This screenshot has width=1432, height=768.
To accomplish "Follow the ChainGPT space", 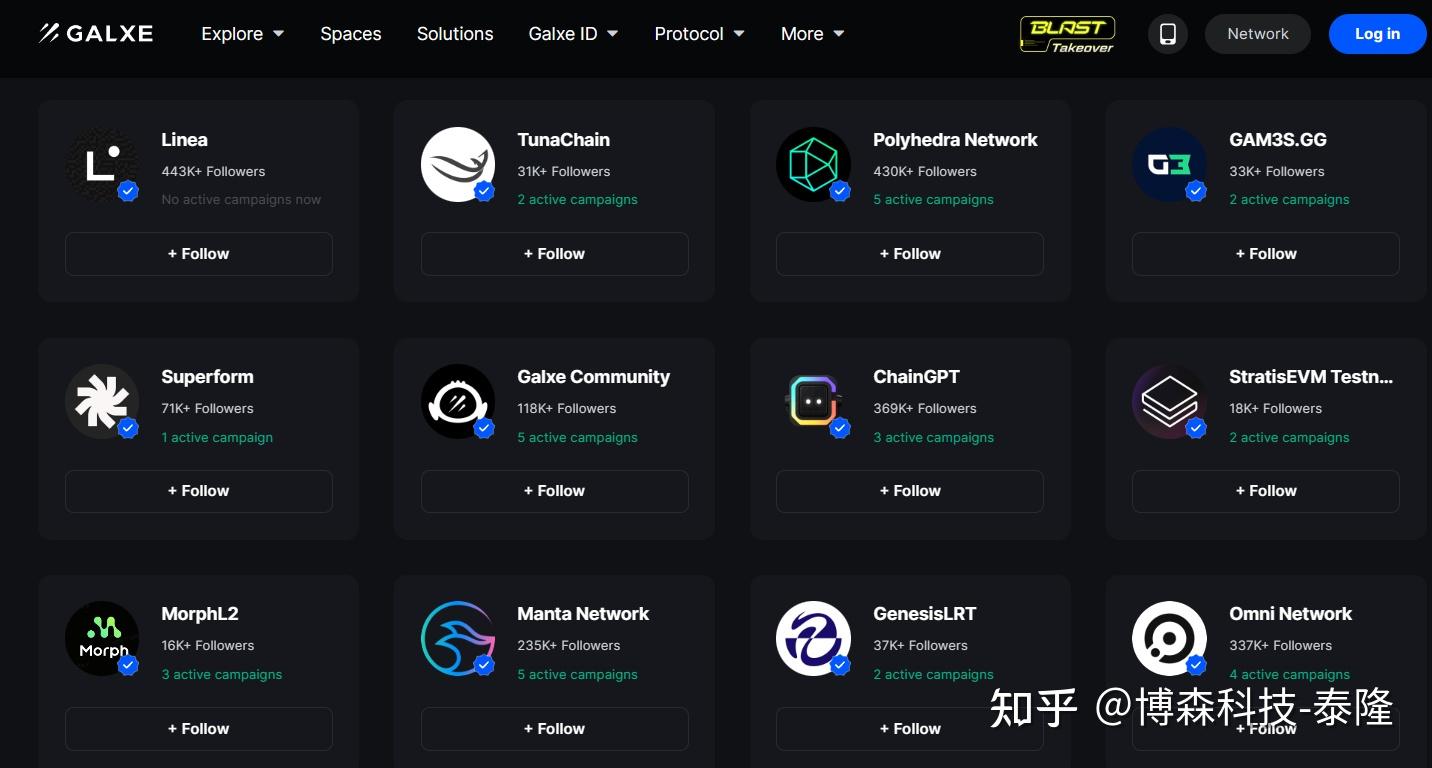I will [x=910, y=491].
